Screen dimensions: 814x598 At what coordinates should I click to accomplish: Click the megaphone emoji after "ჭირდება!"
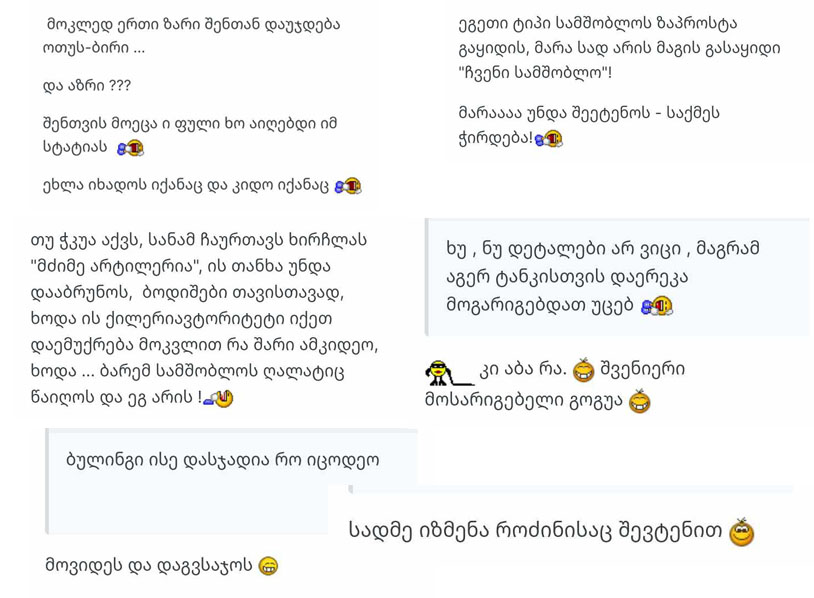click(x=549, y=139)
